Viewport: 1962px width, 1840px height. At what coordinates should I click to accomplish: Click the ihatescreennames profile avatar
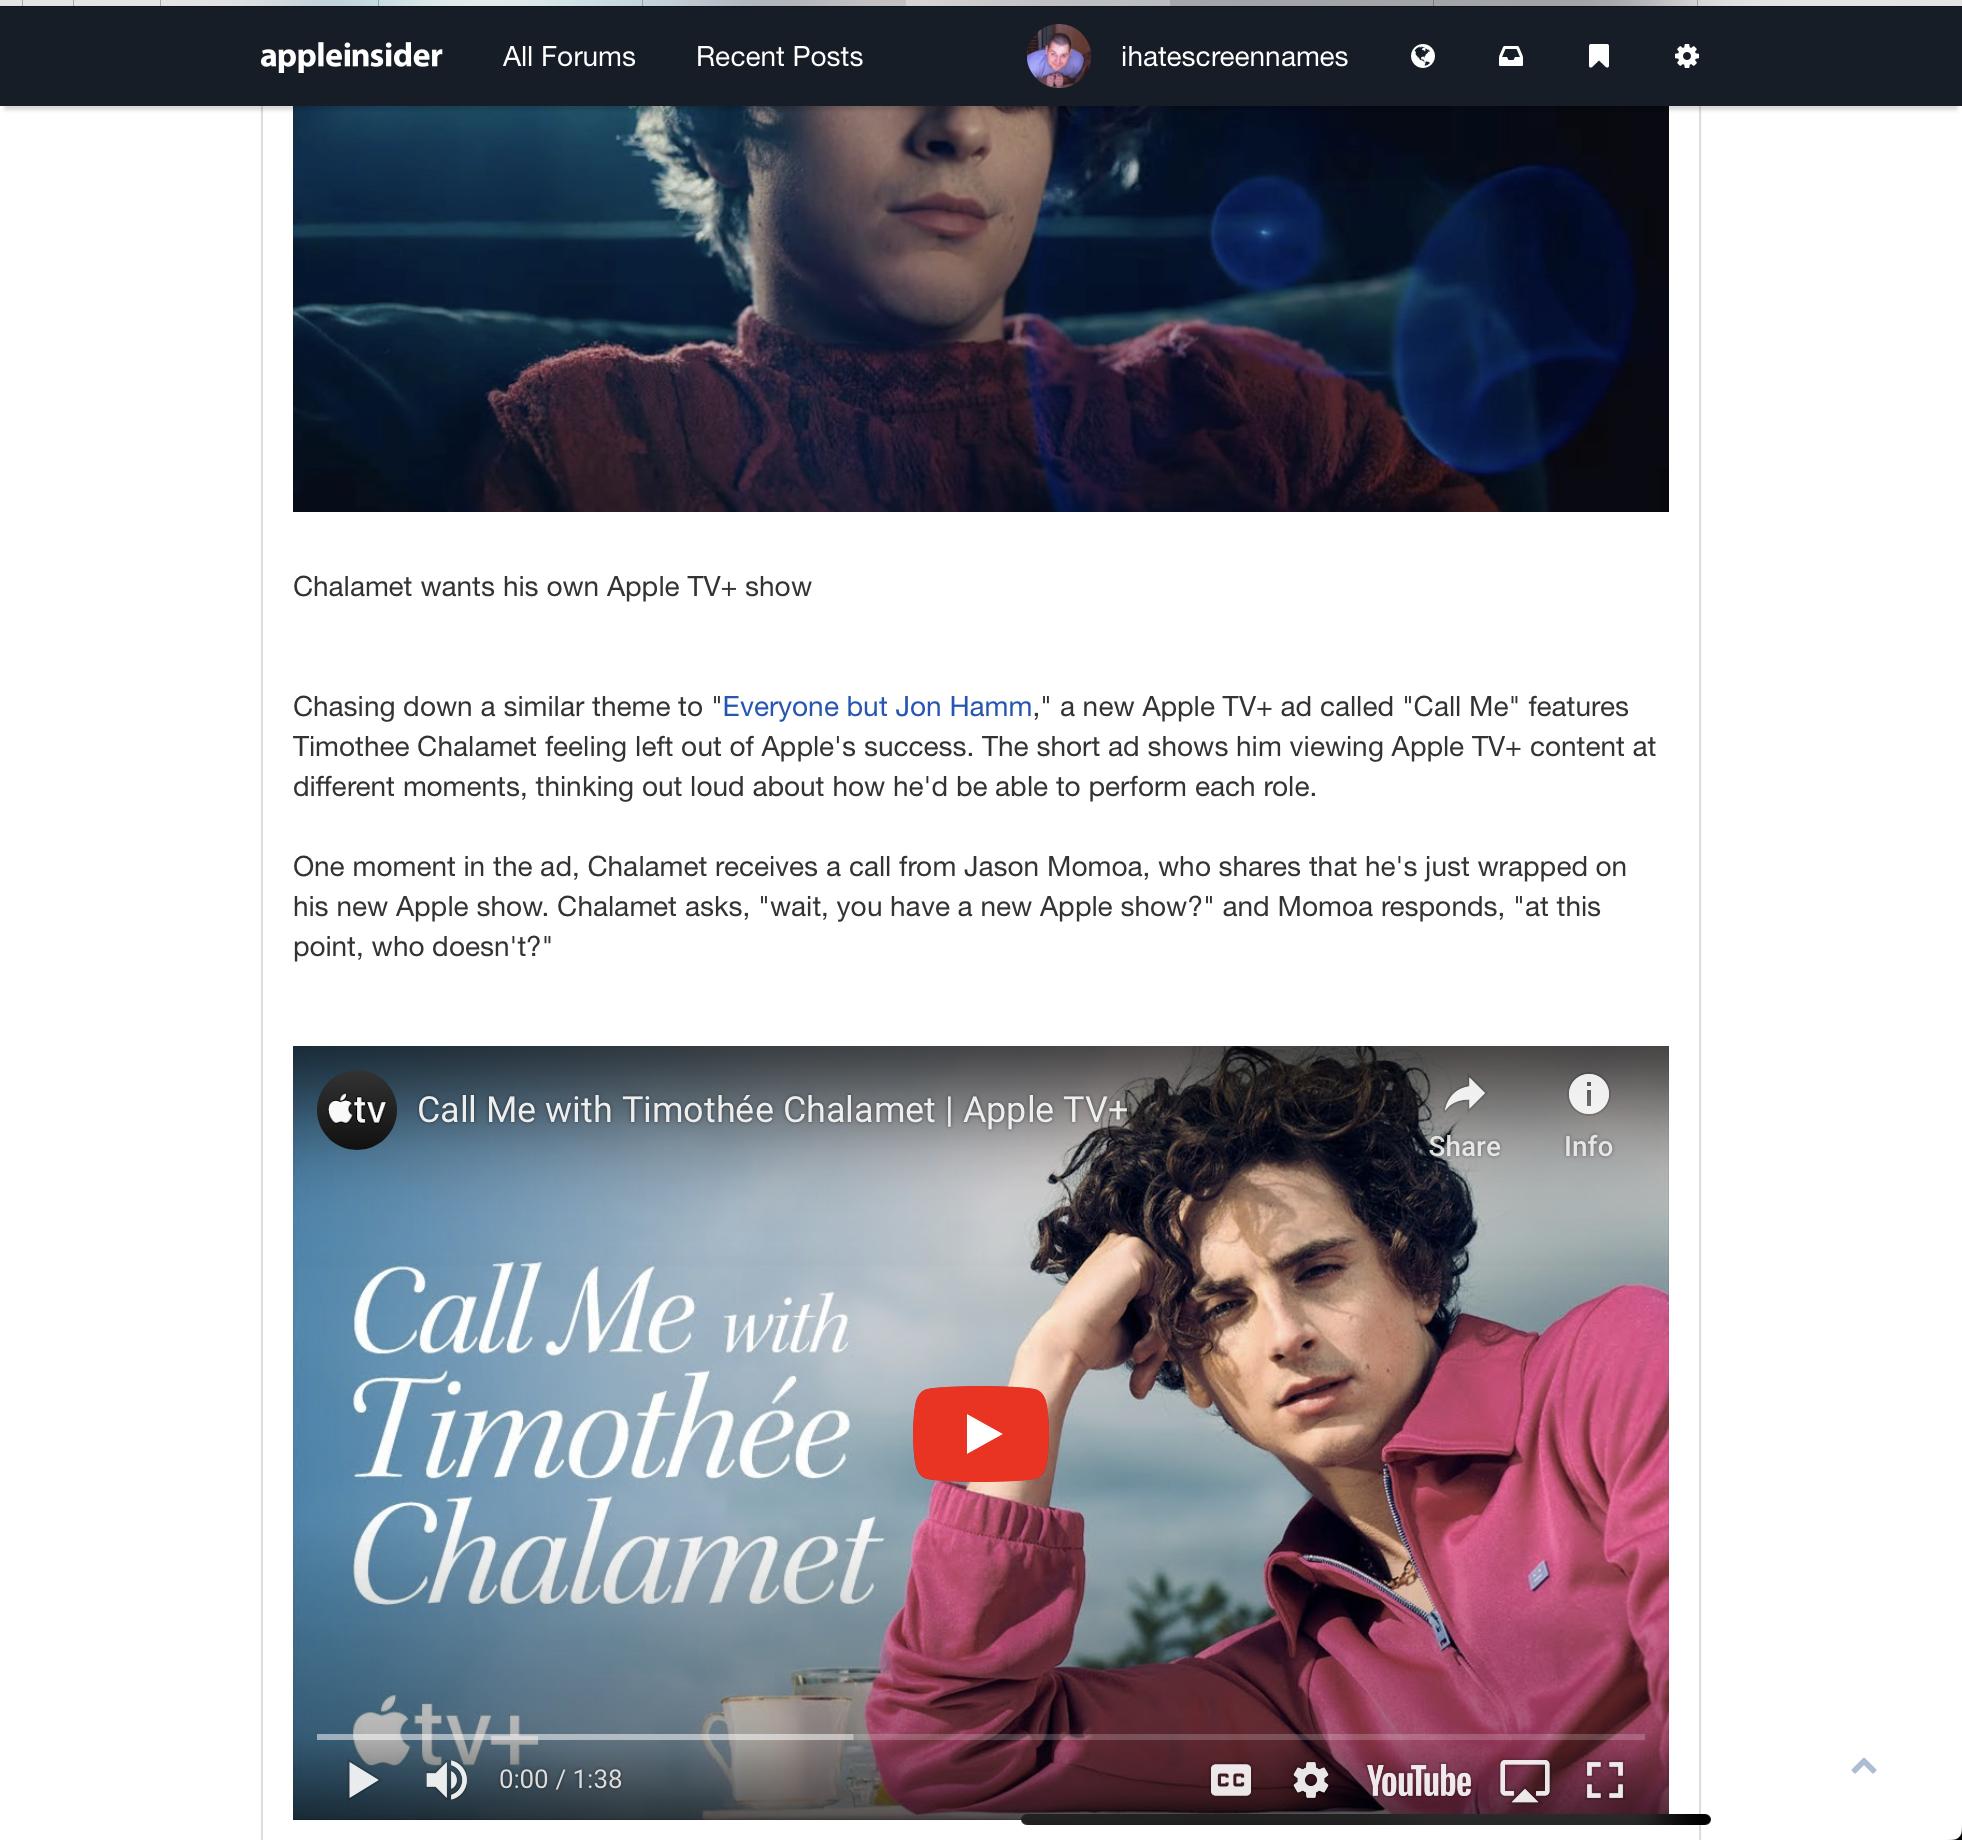(x=1057, y=56)
